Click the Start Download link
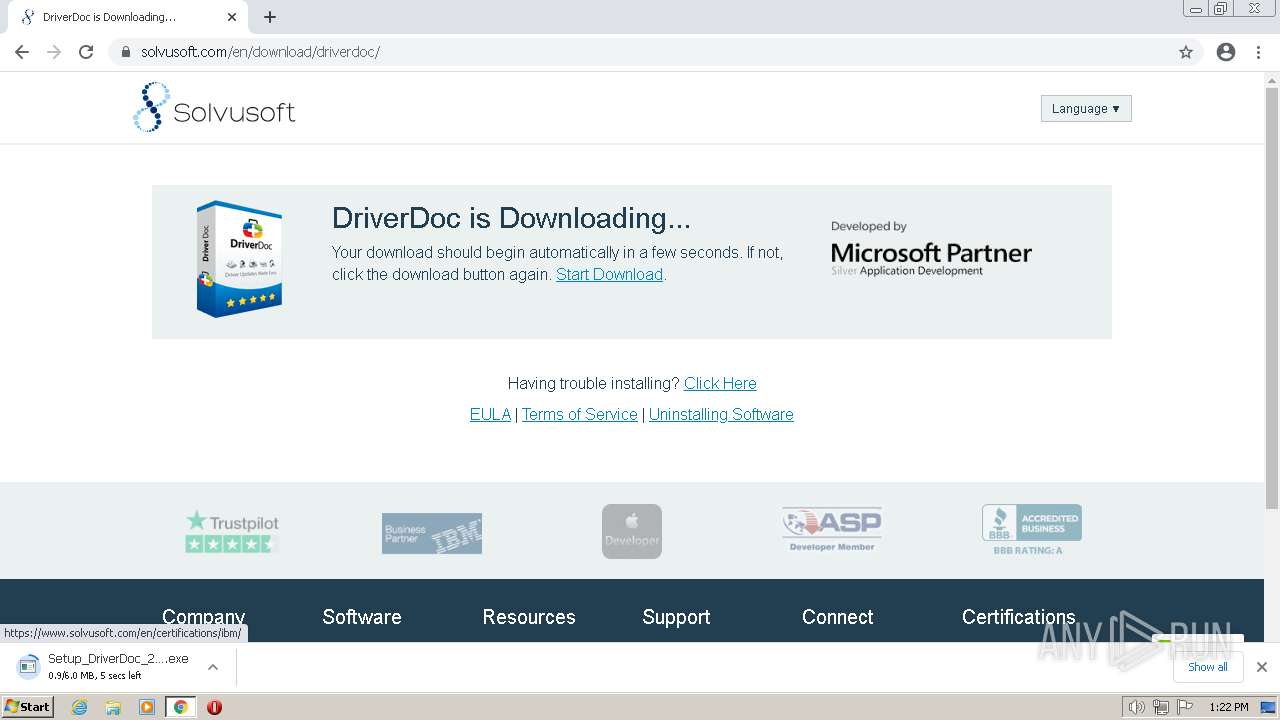Screen dimensions: 1280x720 (x=609, y=274)
